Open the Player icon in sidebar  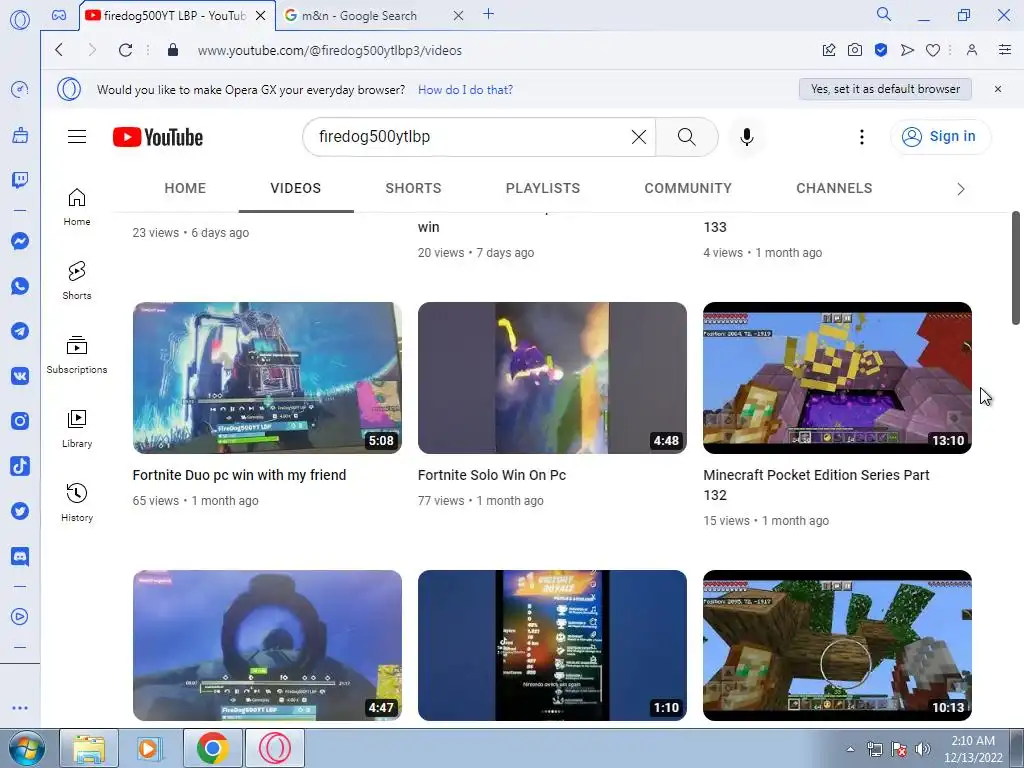pyautogui.click(x=20, y=616)
